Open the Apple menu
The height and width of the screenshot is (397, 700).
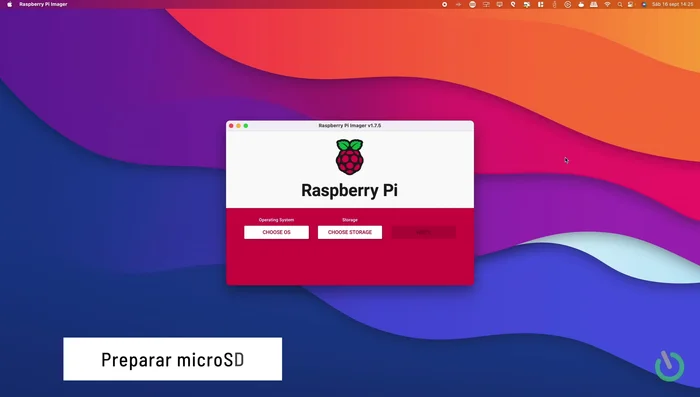tap(10, 4)
